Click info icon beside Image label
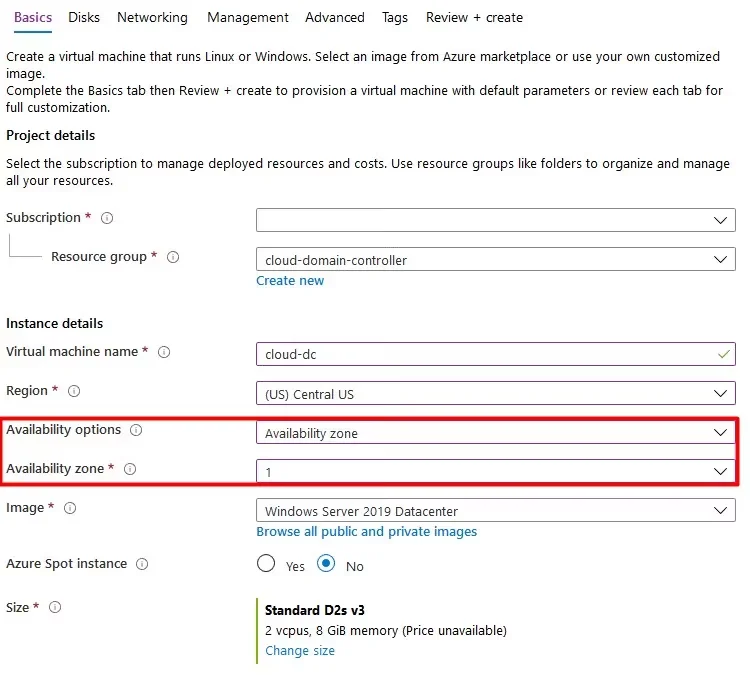 point(70,508)
